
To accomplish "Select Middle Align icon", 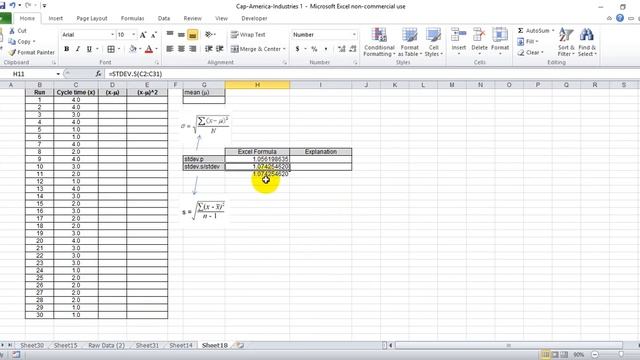I will coord(181,35).
